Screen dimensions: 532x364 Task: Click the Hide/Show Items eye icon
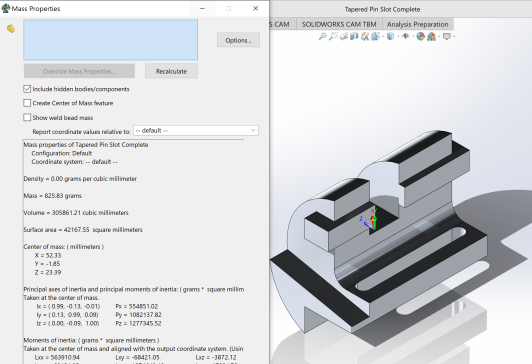[x=405, y=36]
